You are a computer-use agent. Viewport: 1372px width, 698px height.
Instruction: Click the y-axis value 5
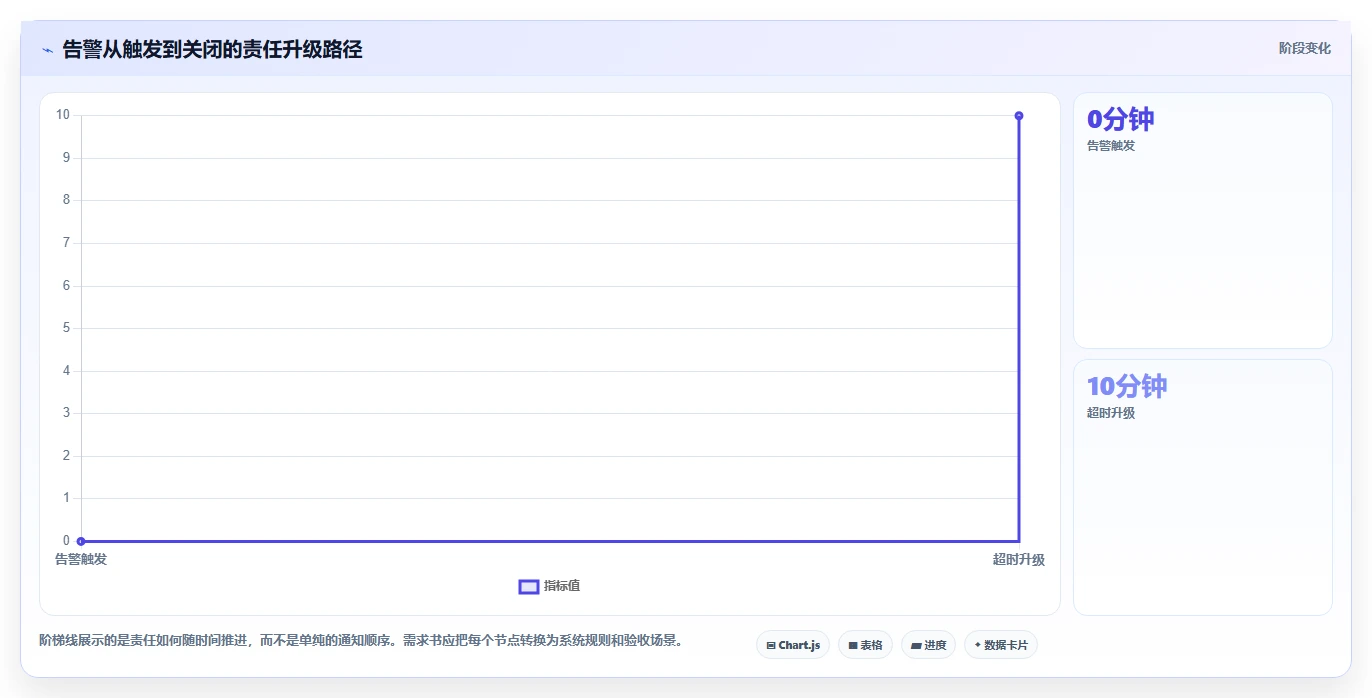click(66, 328)
